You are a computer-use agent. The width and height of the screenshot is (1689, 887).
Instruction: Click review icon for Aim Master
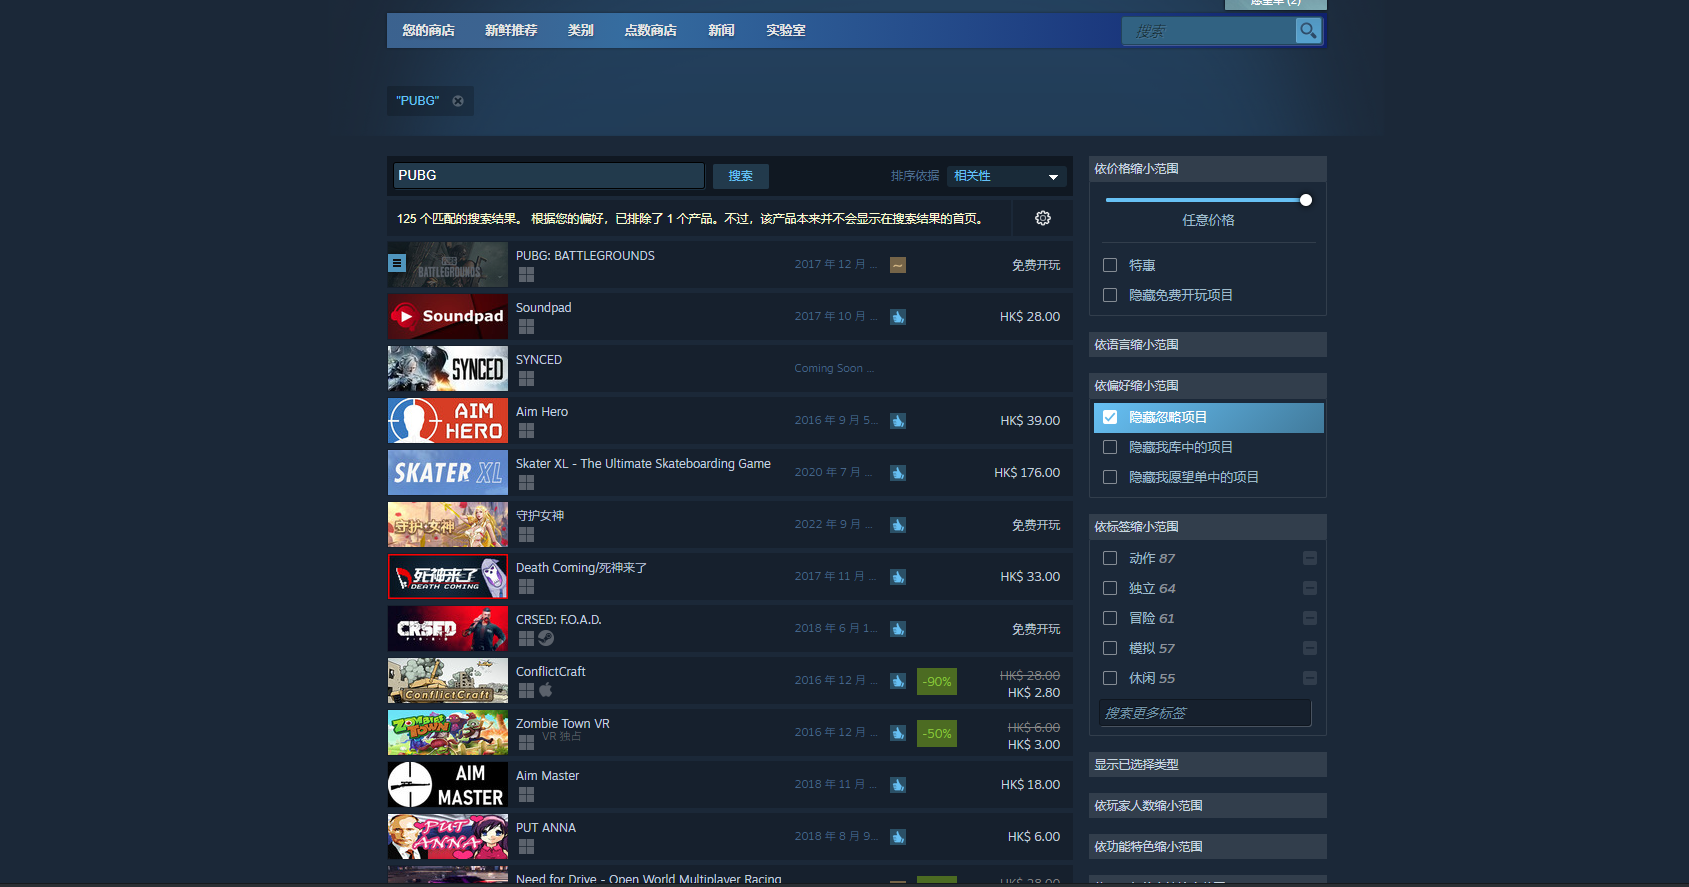click(x=898, y=785)
